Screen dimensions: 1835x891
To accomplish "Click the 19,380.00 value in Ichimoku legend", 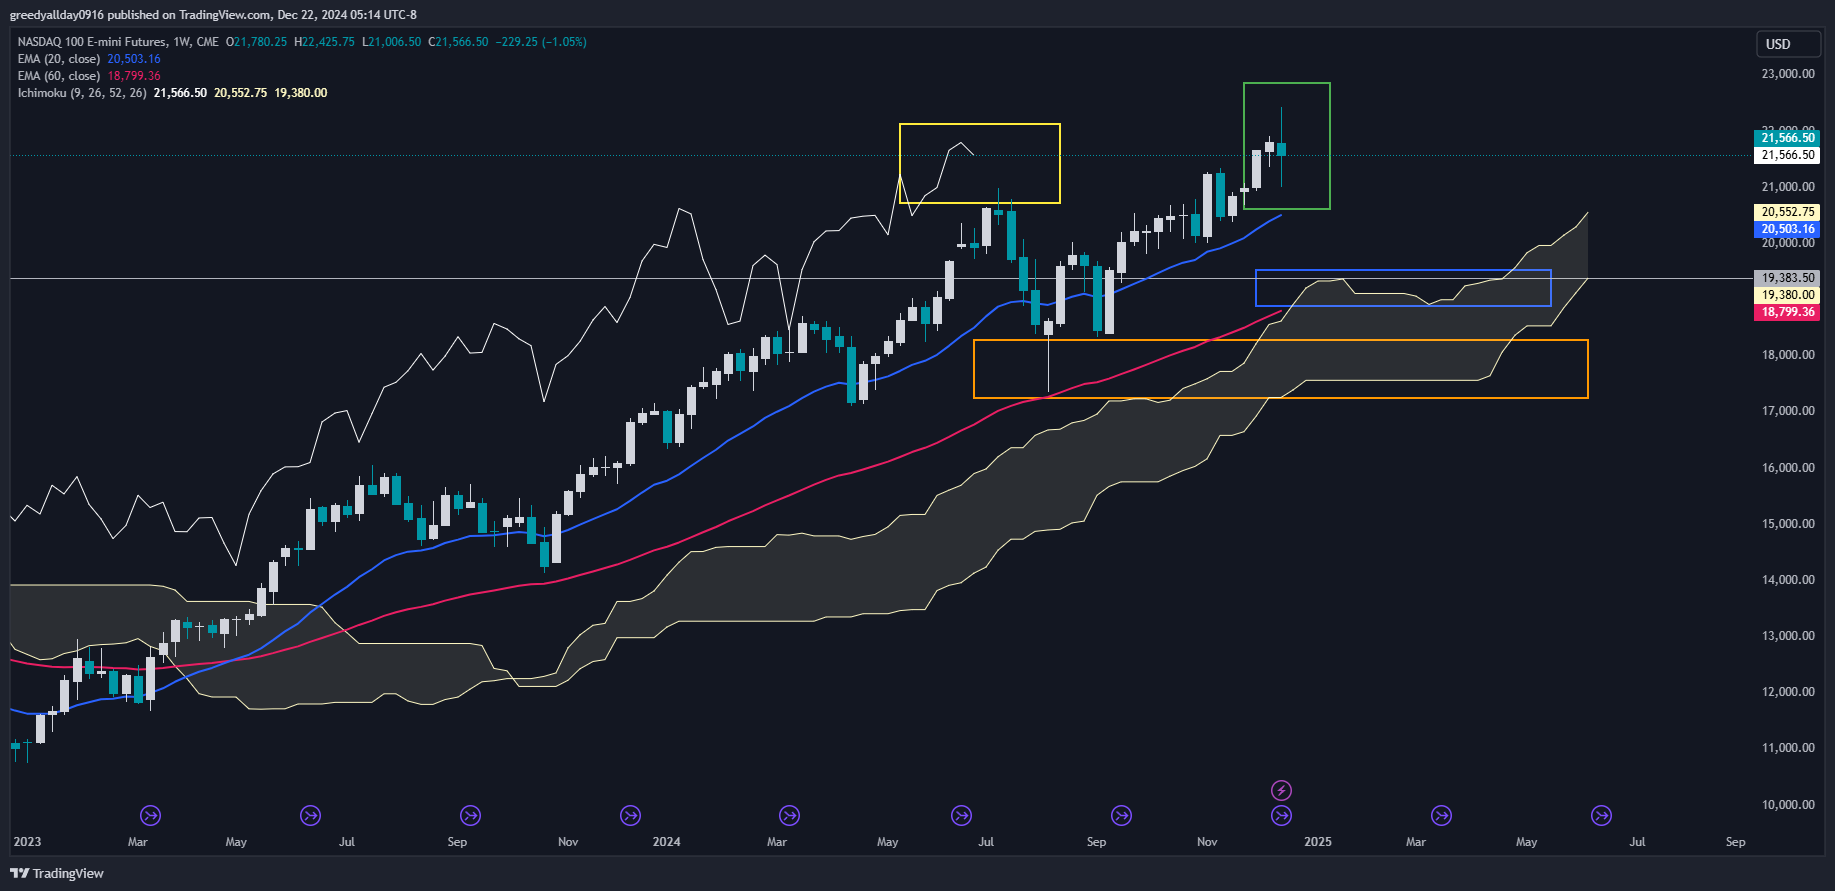I will tap(301, 93).
